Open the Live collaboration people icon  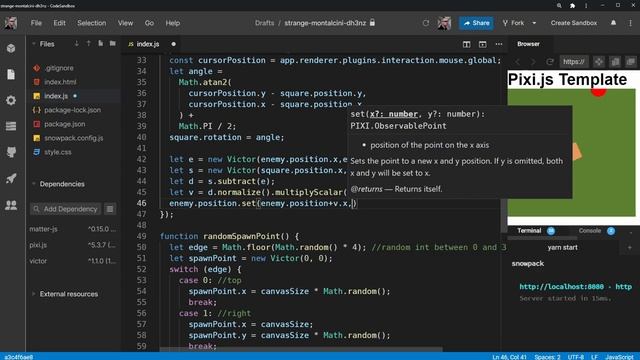(x=11, y=204)
